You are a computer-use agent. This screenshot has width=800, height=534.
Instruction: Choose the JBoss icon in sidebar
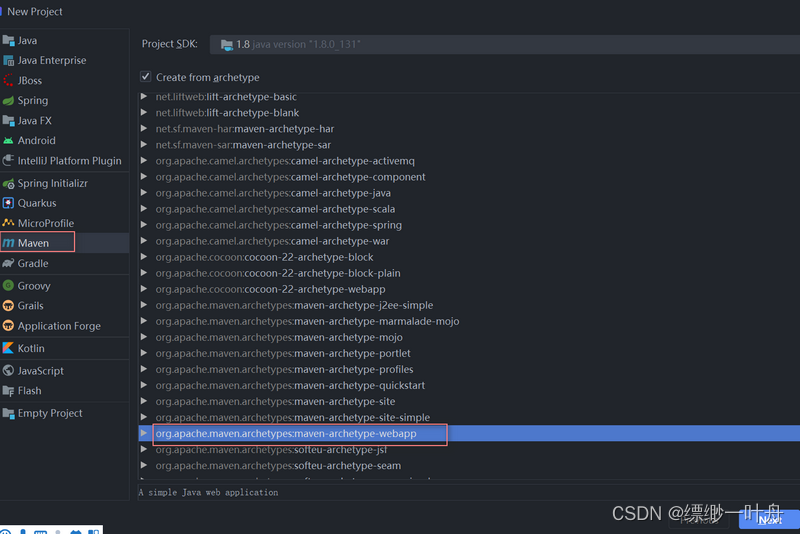click(8, 81)
